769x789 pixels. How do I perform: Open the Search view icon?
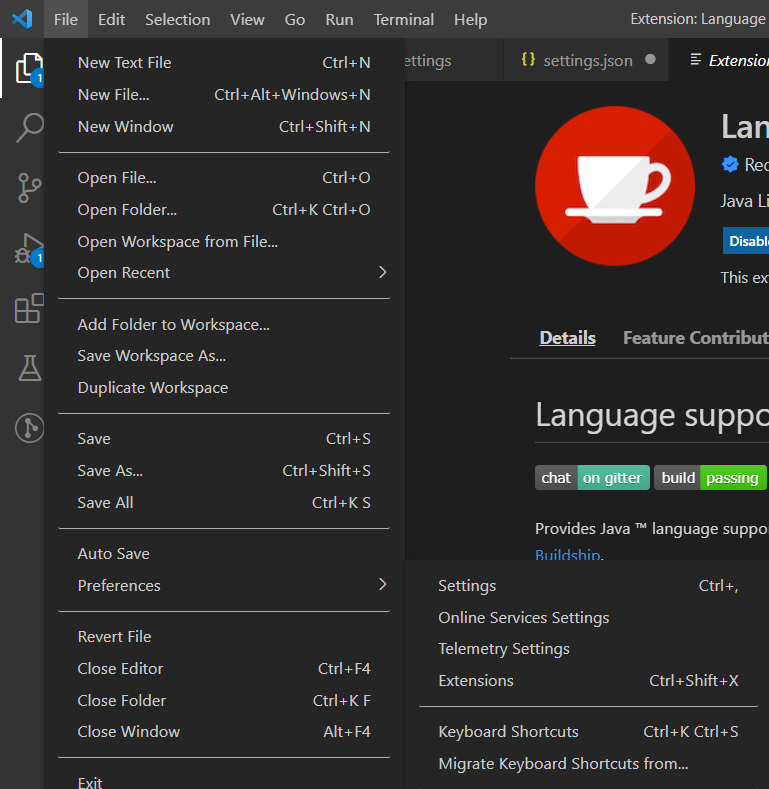[30, 128]
